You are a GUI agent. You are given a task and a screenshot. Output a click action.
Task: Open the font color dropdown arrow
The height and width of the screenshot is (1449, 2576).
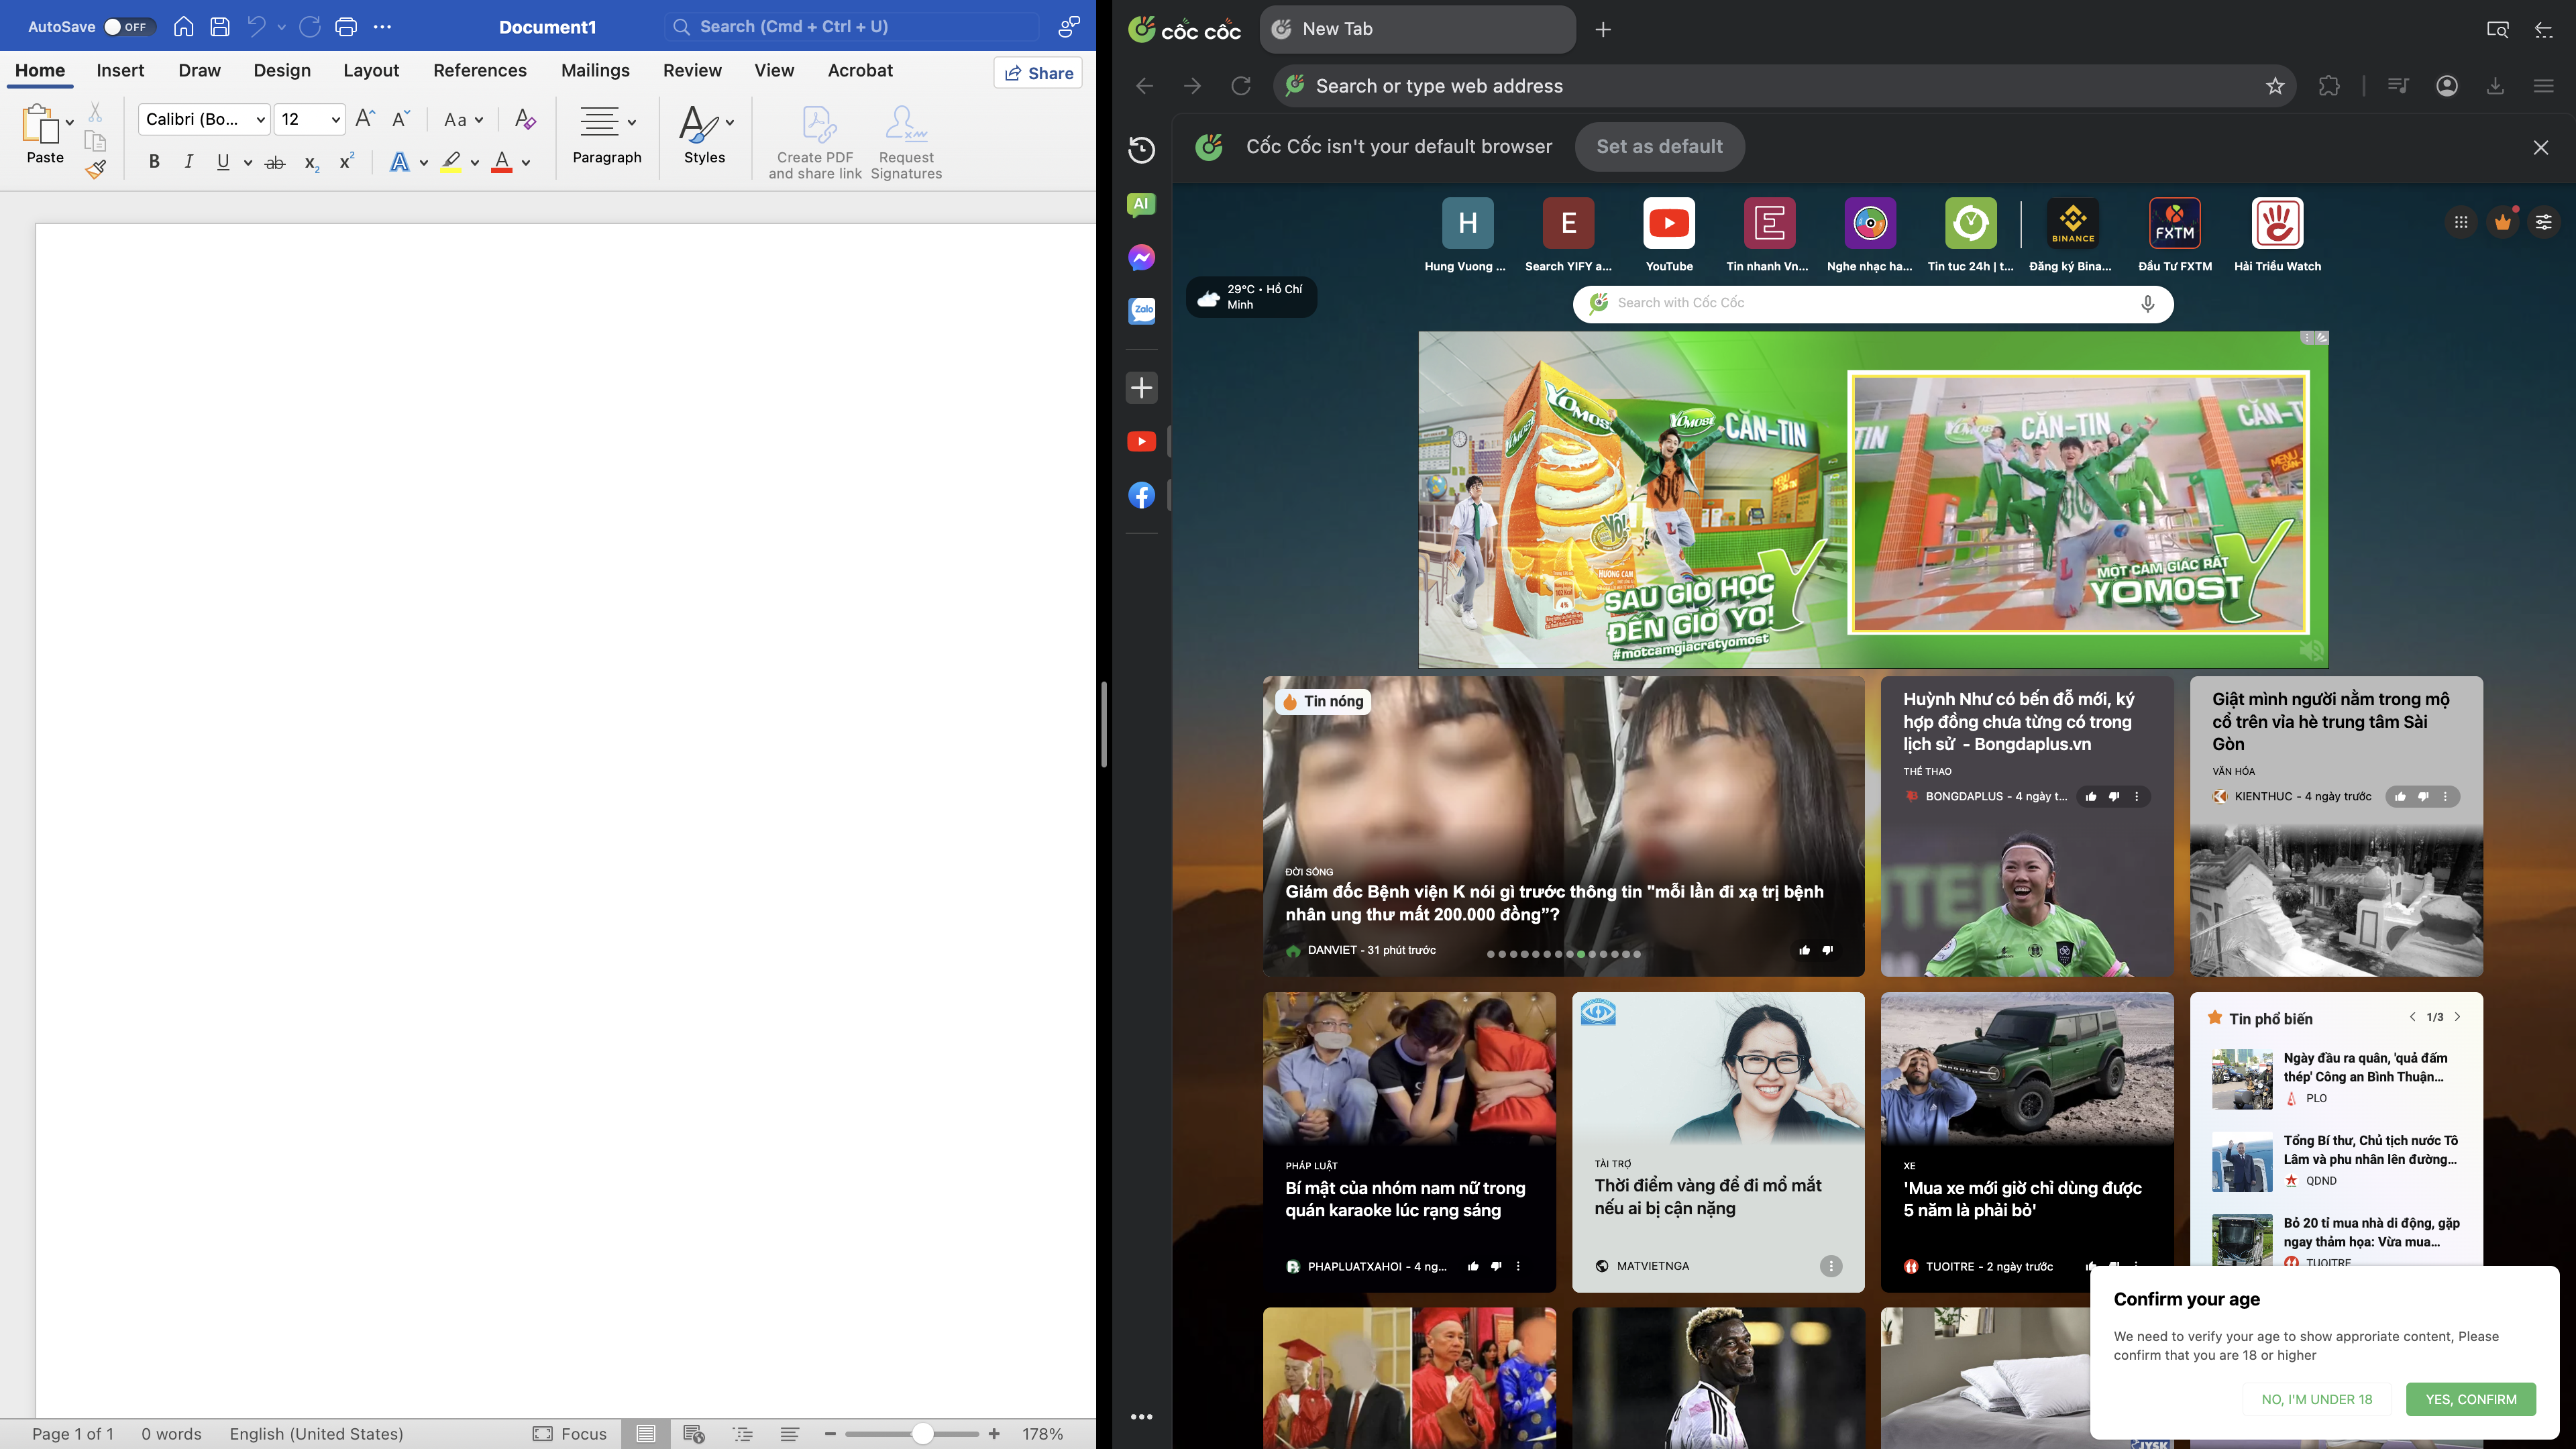[x=526, y=163]
